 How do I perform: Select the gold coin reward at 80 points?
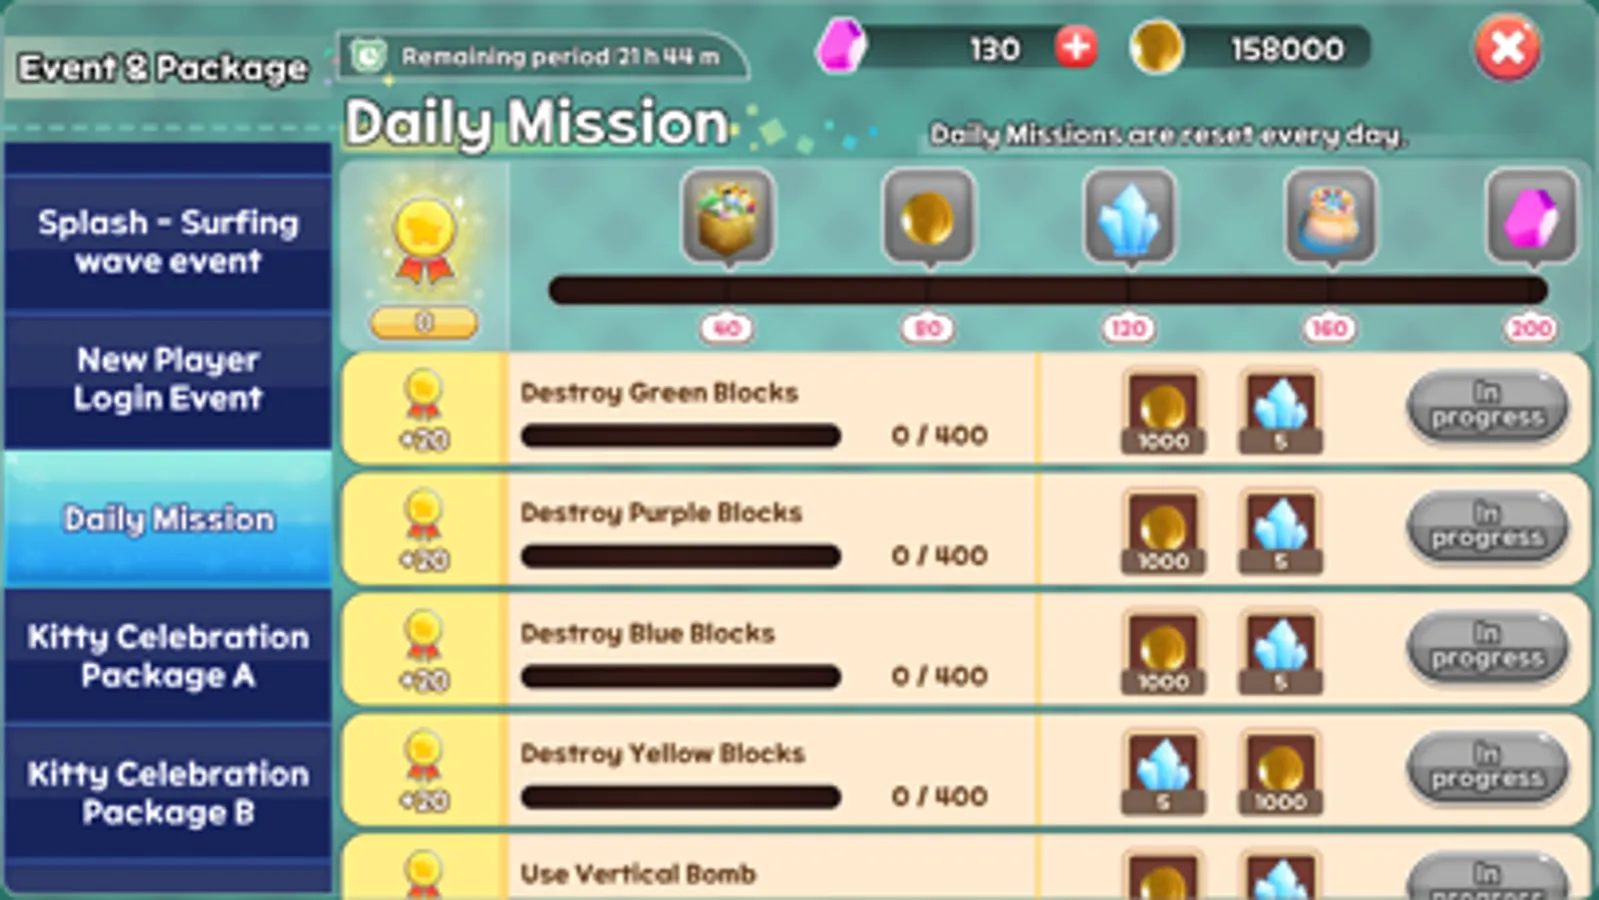pos(928,217)
